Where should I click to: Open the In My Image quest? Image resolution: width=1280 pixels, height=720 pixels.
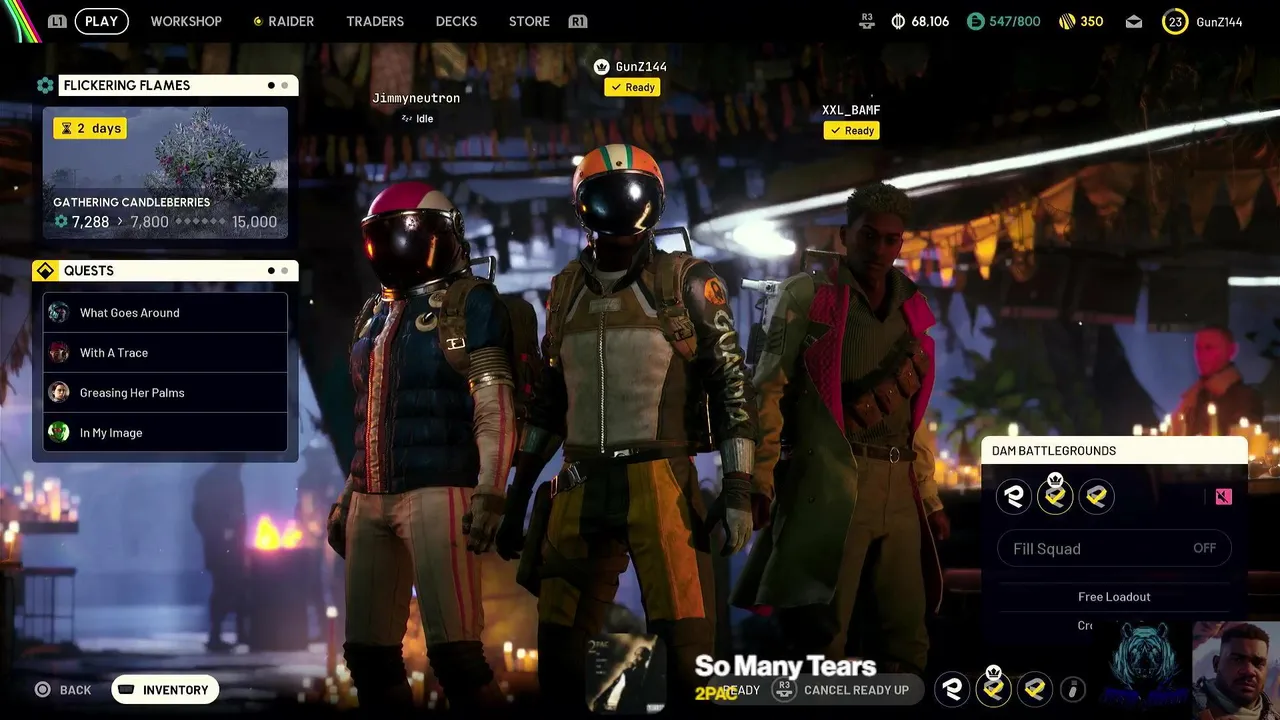pos(165,433)
